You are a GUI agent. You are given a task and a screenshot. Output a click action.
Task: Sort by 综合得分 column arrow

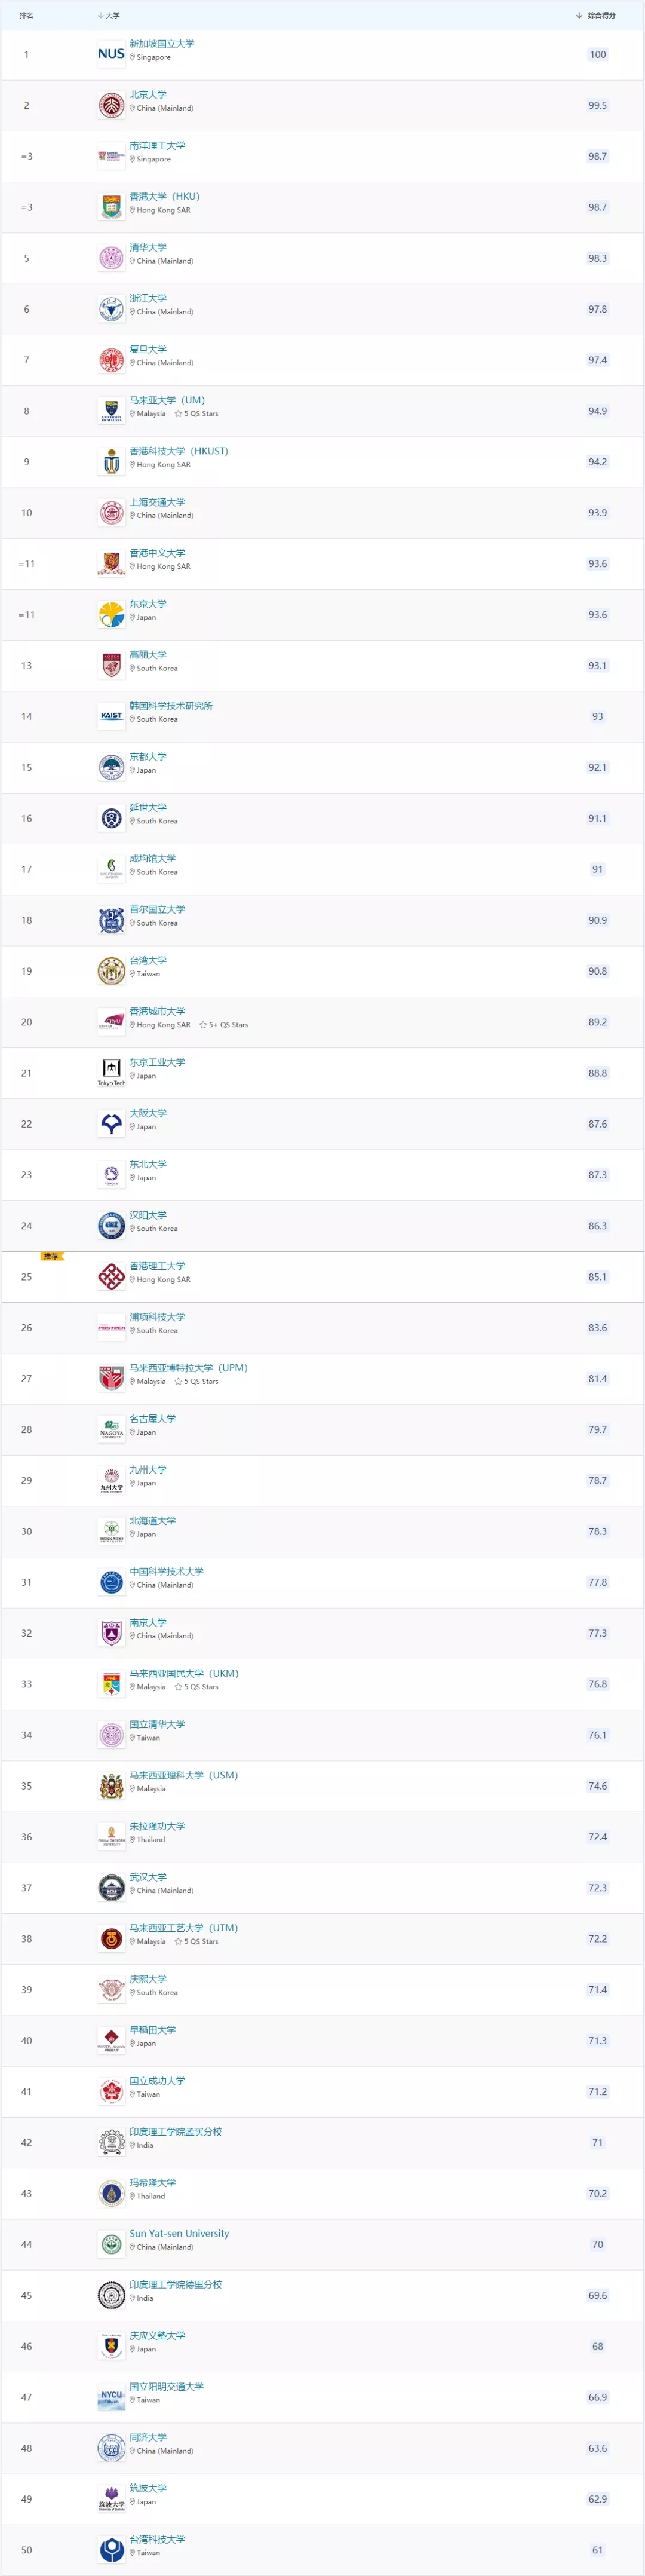point(579,16)
